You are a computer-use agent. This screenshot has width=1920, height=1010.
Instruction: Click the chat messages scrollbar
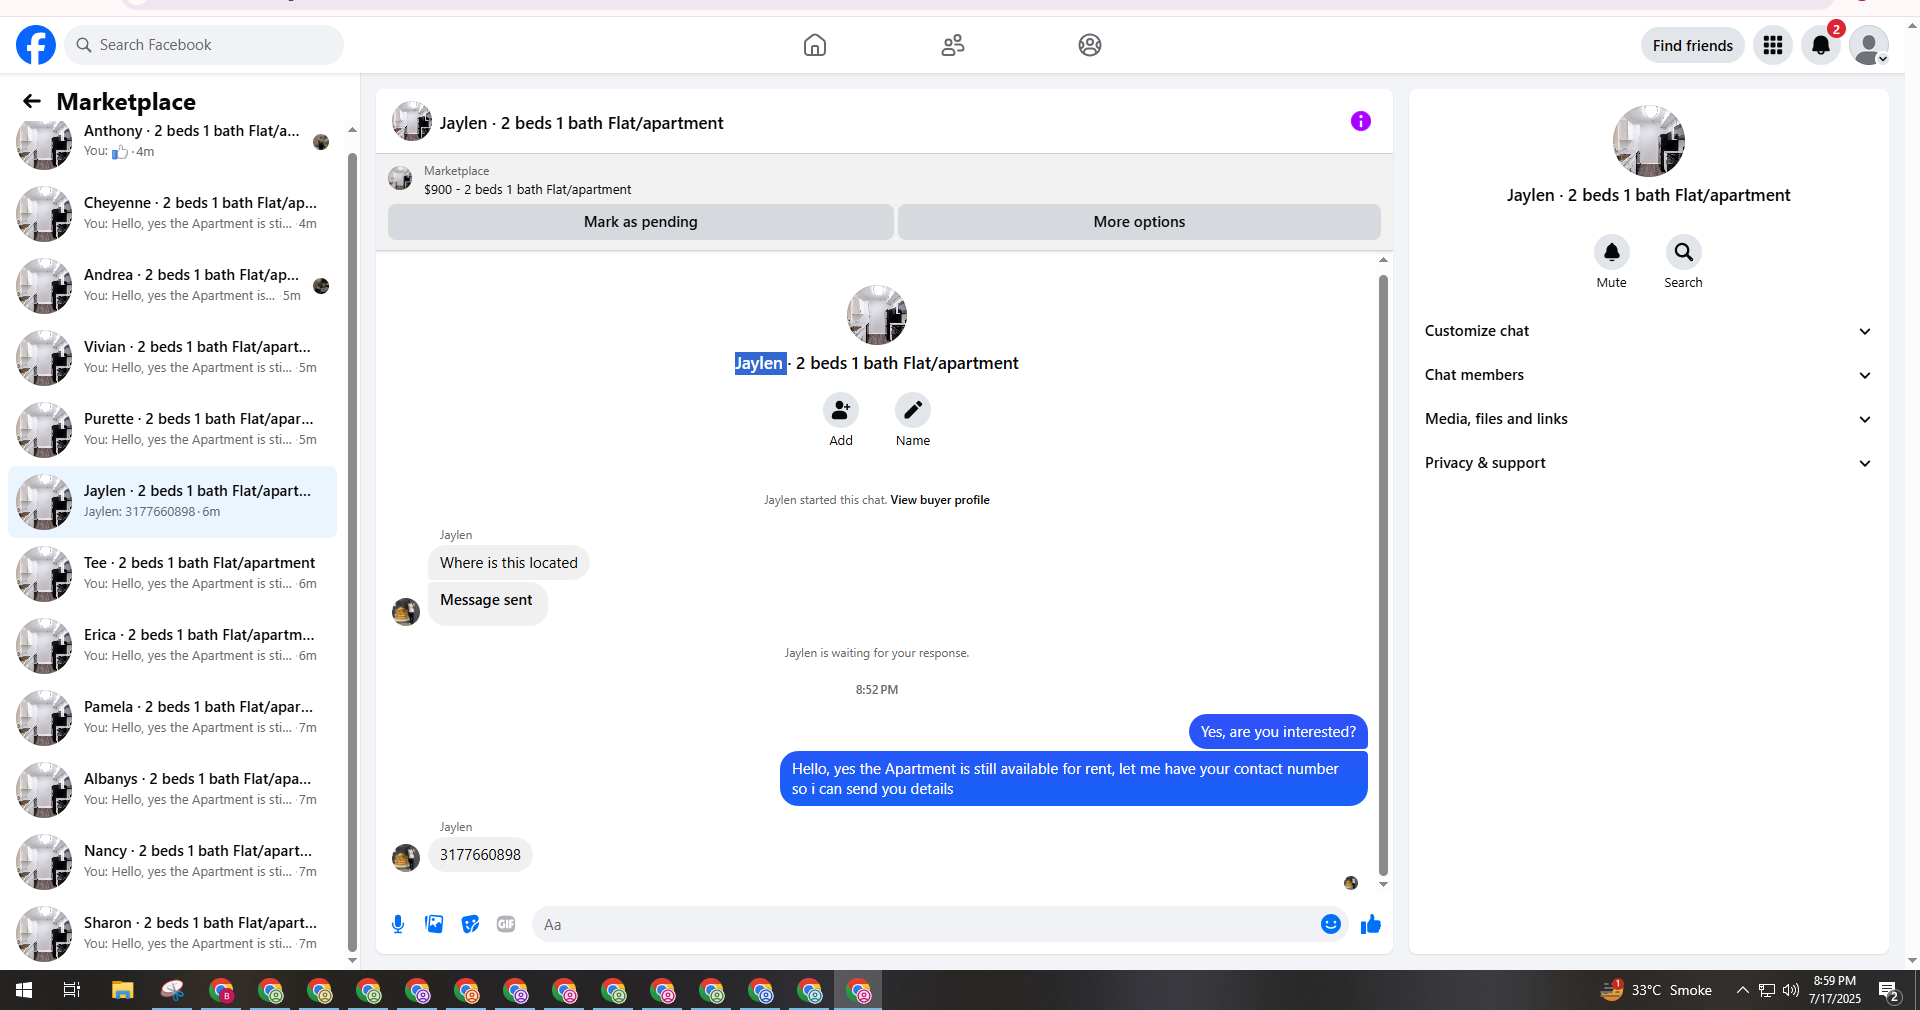click(x=1383, y=575)
